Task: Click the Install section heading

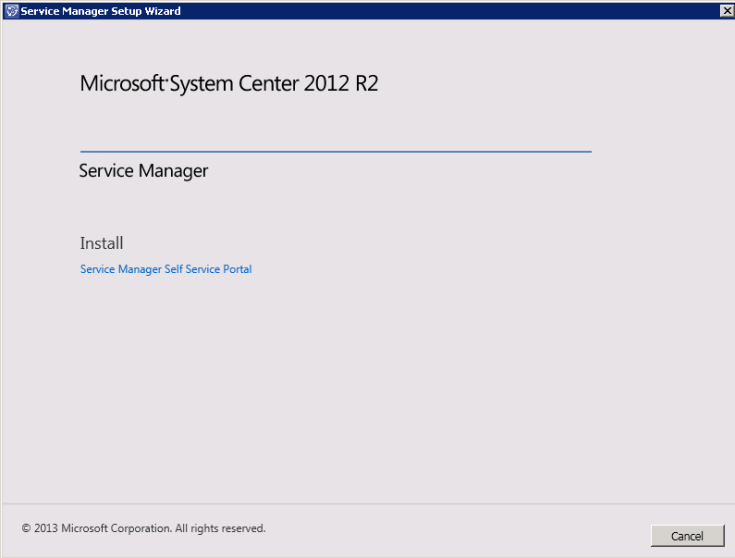Action: (101, 243)
